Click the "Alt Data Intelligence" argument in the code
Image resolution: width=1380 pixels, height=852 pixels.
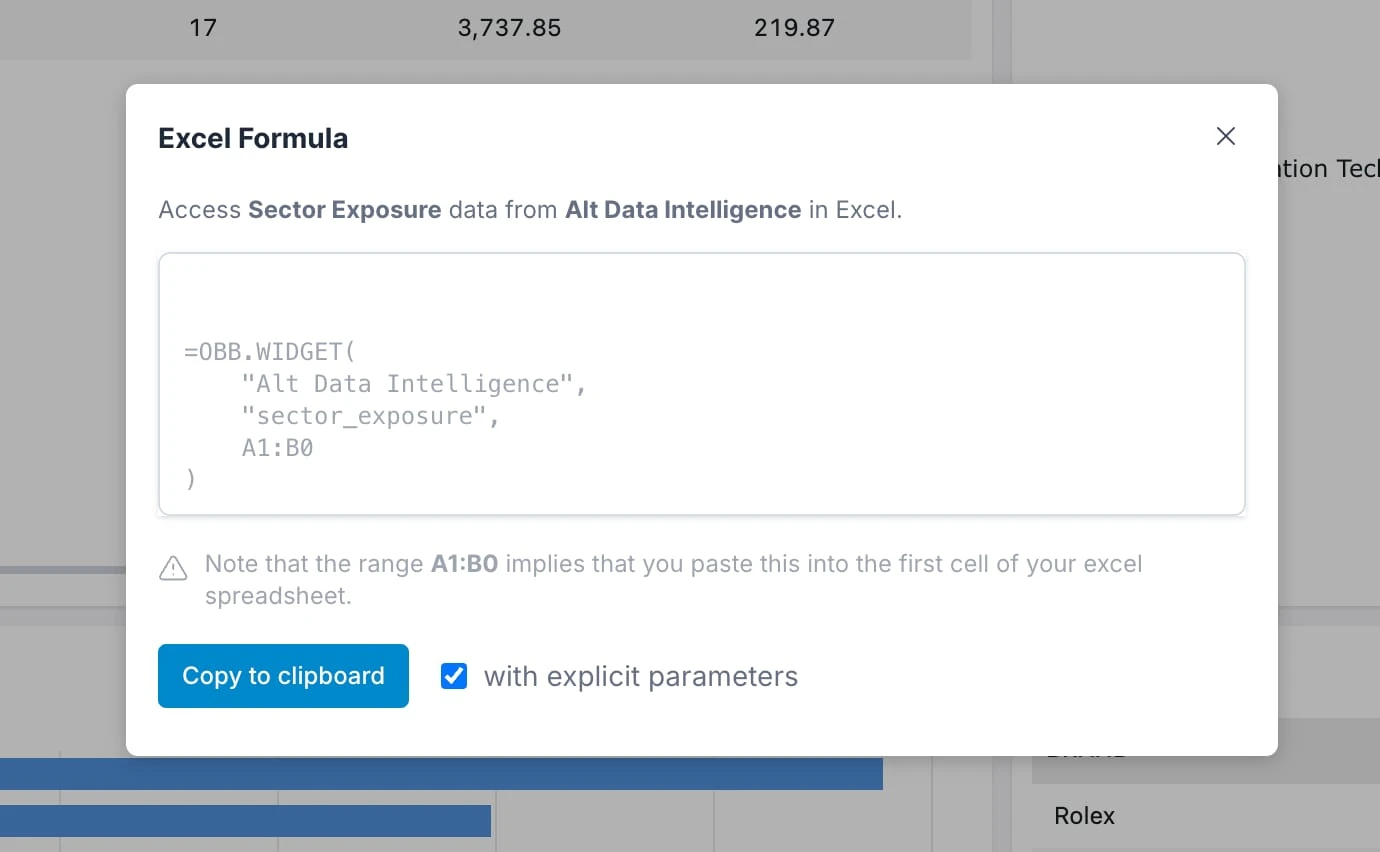412,383
